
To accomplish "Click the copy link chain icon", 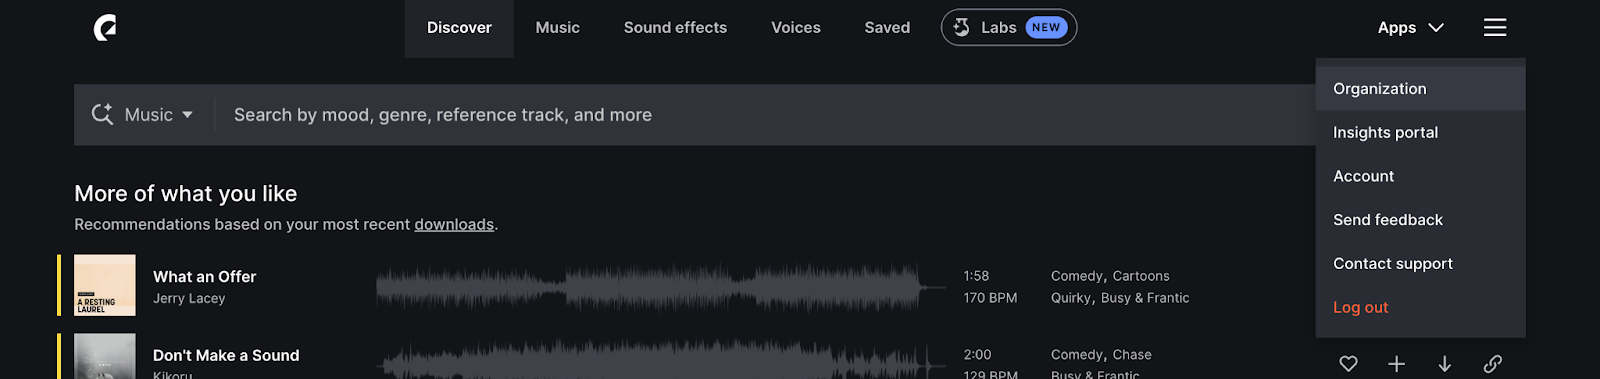I will (1493, 364).
